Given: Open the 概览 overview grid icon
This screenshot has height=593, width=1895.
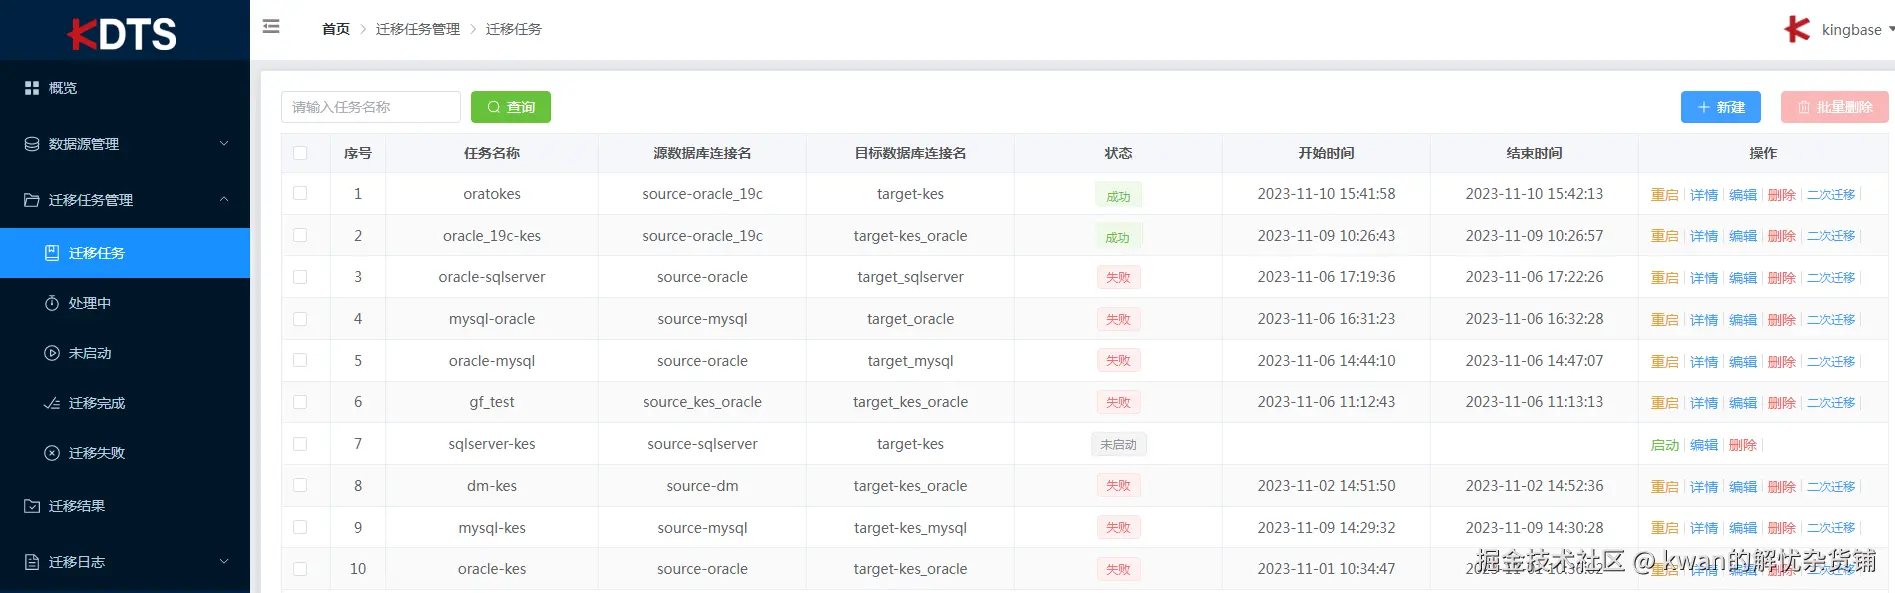Looking at the screenshot, I should [32, 88].
